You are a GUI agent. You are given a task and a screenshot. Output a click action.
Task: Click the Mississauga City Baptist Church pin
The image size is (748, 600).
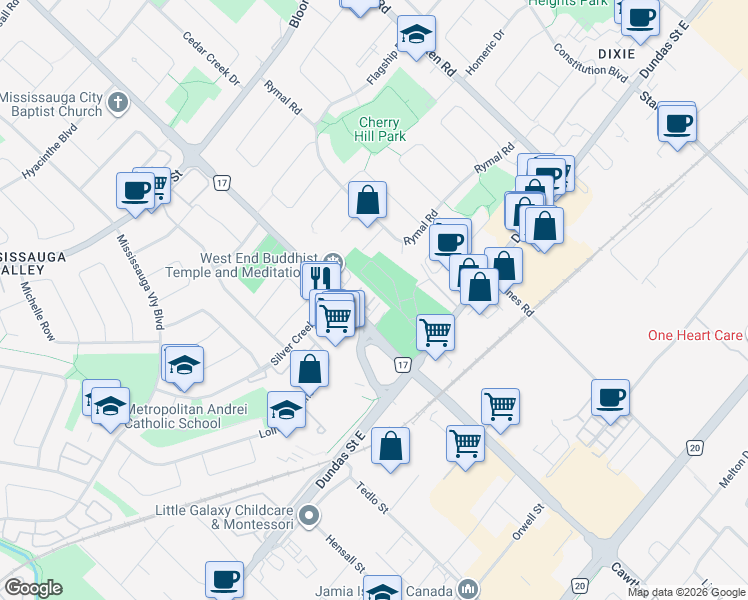click(x=118, y=103)
